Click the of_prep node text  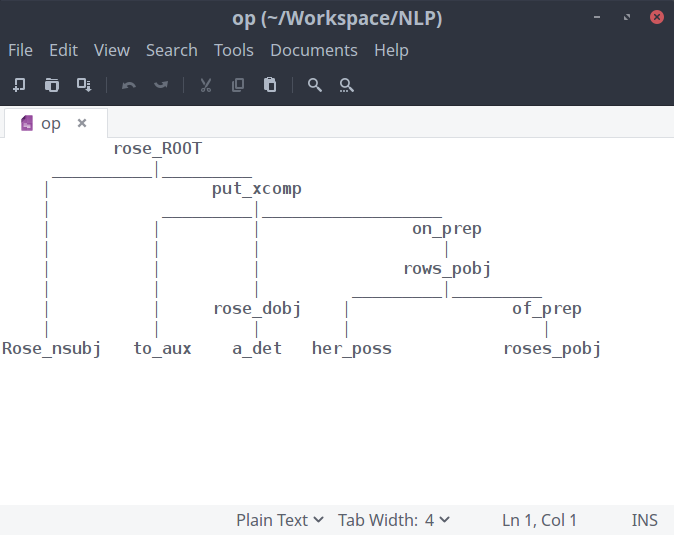(x=547, y=309)
